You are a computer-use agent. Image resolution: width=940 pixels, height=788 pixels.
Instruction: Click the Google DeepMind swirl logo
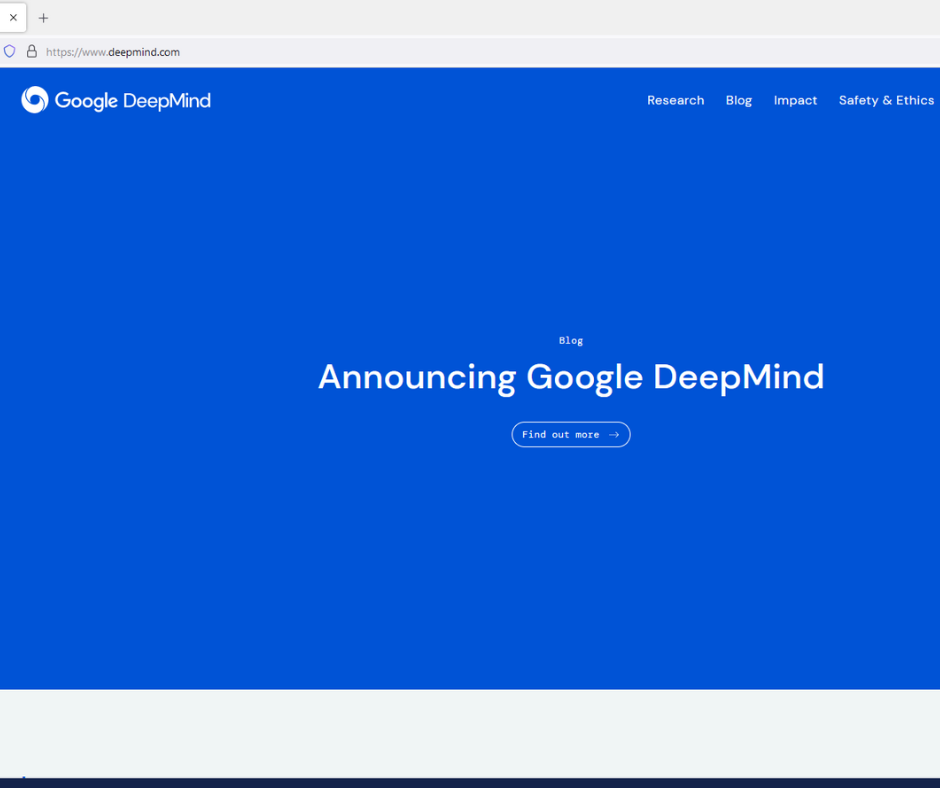(35, 100)
